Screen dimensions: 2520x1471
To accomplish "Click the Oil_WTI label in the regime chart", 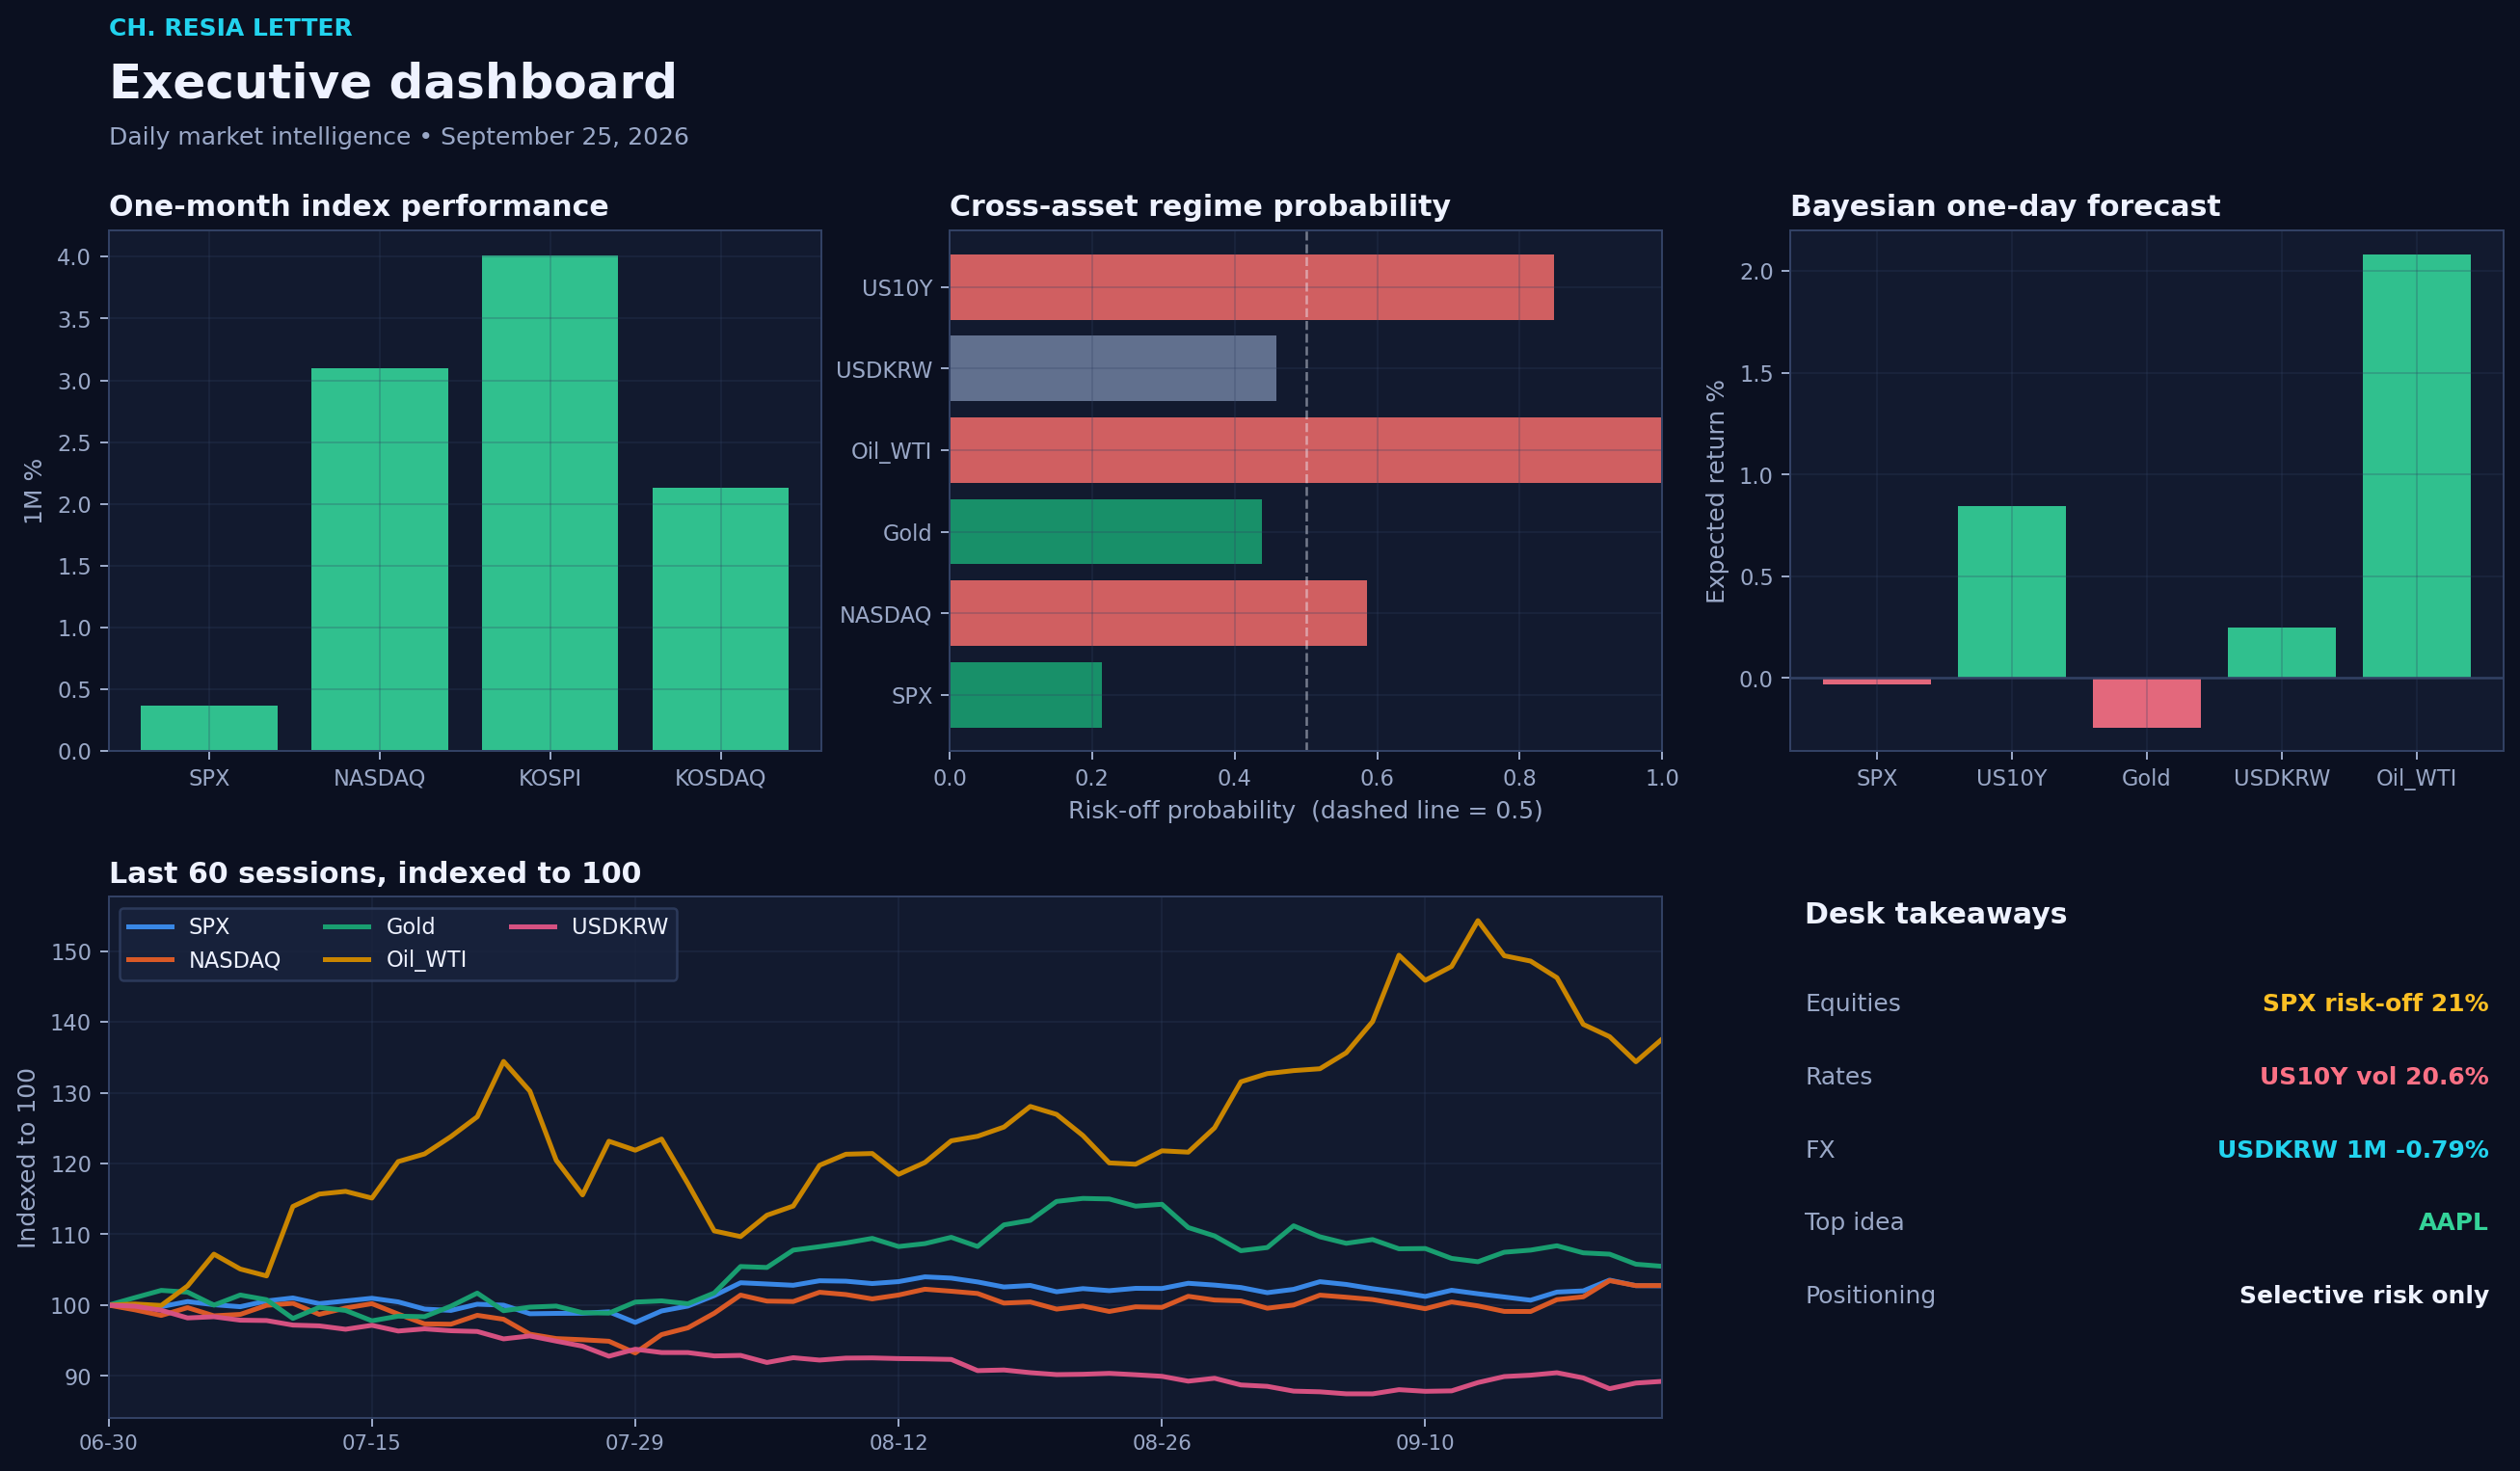I will (891, 451).
